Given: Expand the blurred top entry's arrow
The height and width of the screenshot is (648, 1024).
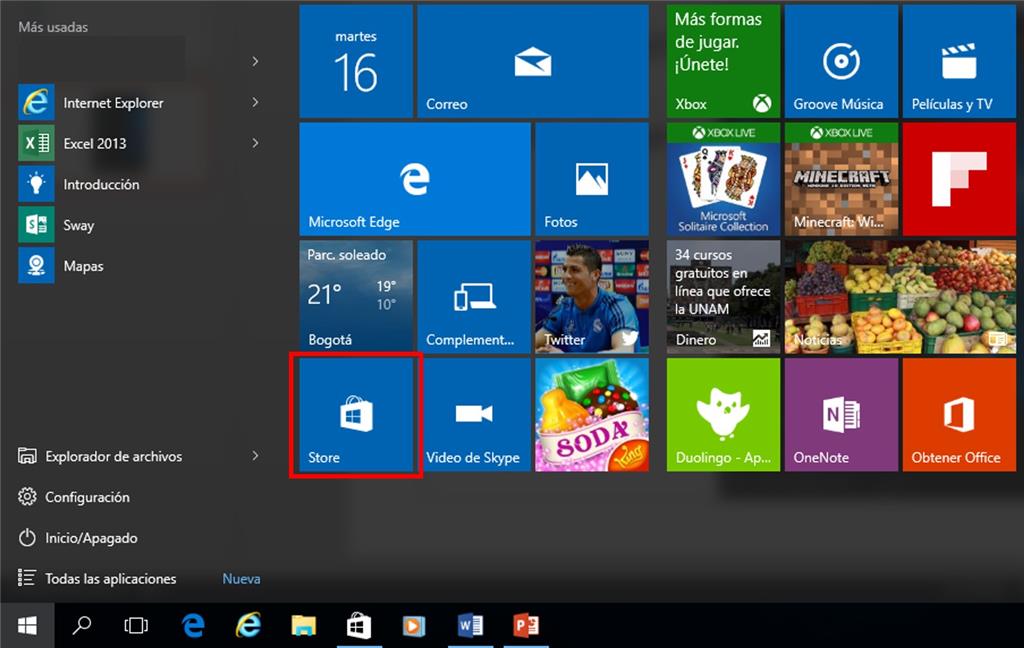Looking at the screenshot, I should point(255,61).
